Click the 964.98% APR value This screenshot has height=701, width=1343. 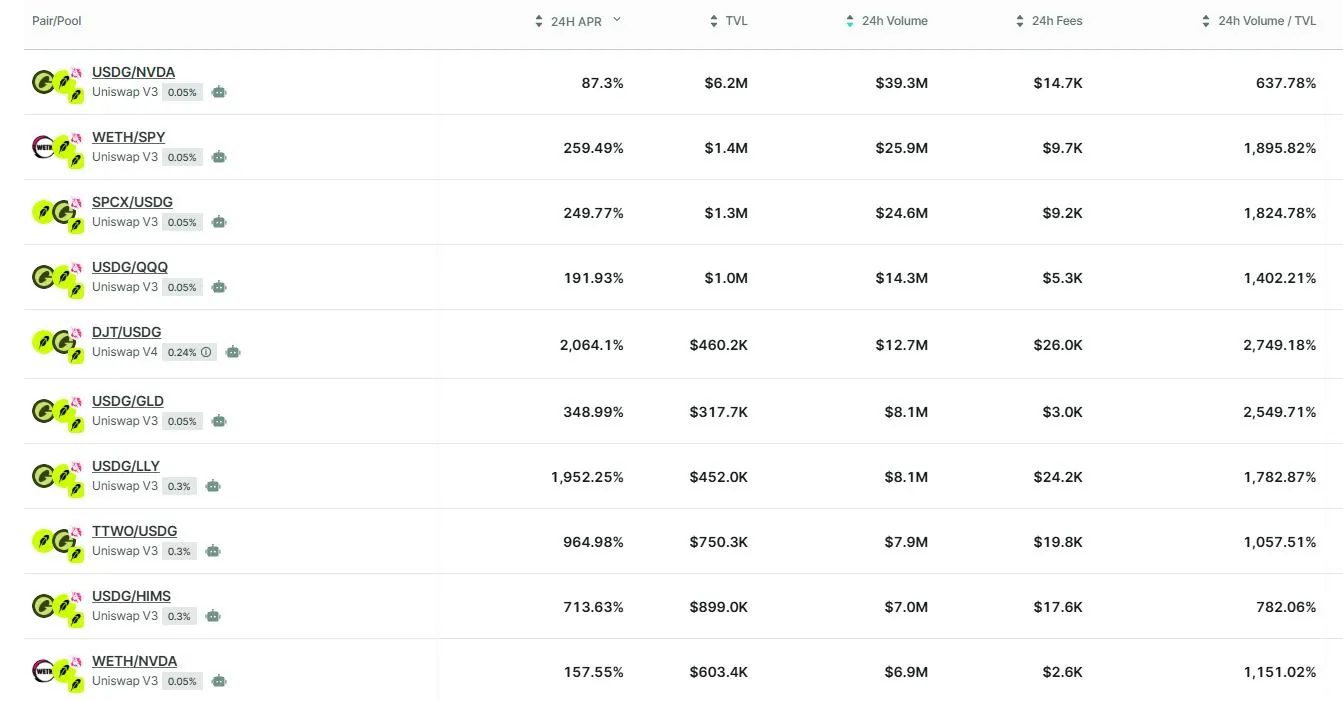pyautogui.click(x=594, y=542)
